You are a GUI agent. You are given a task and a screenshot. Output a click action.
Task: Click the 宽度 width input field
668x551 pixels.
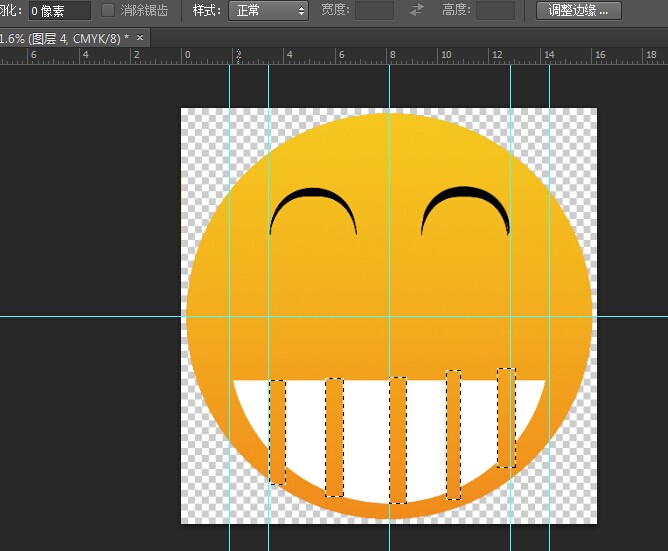(375, 11)
